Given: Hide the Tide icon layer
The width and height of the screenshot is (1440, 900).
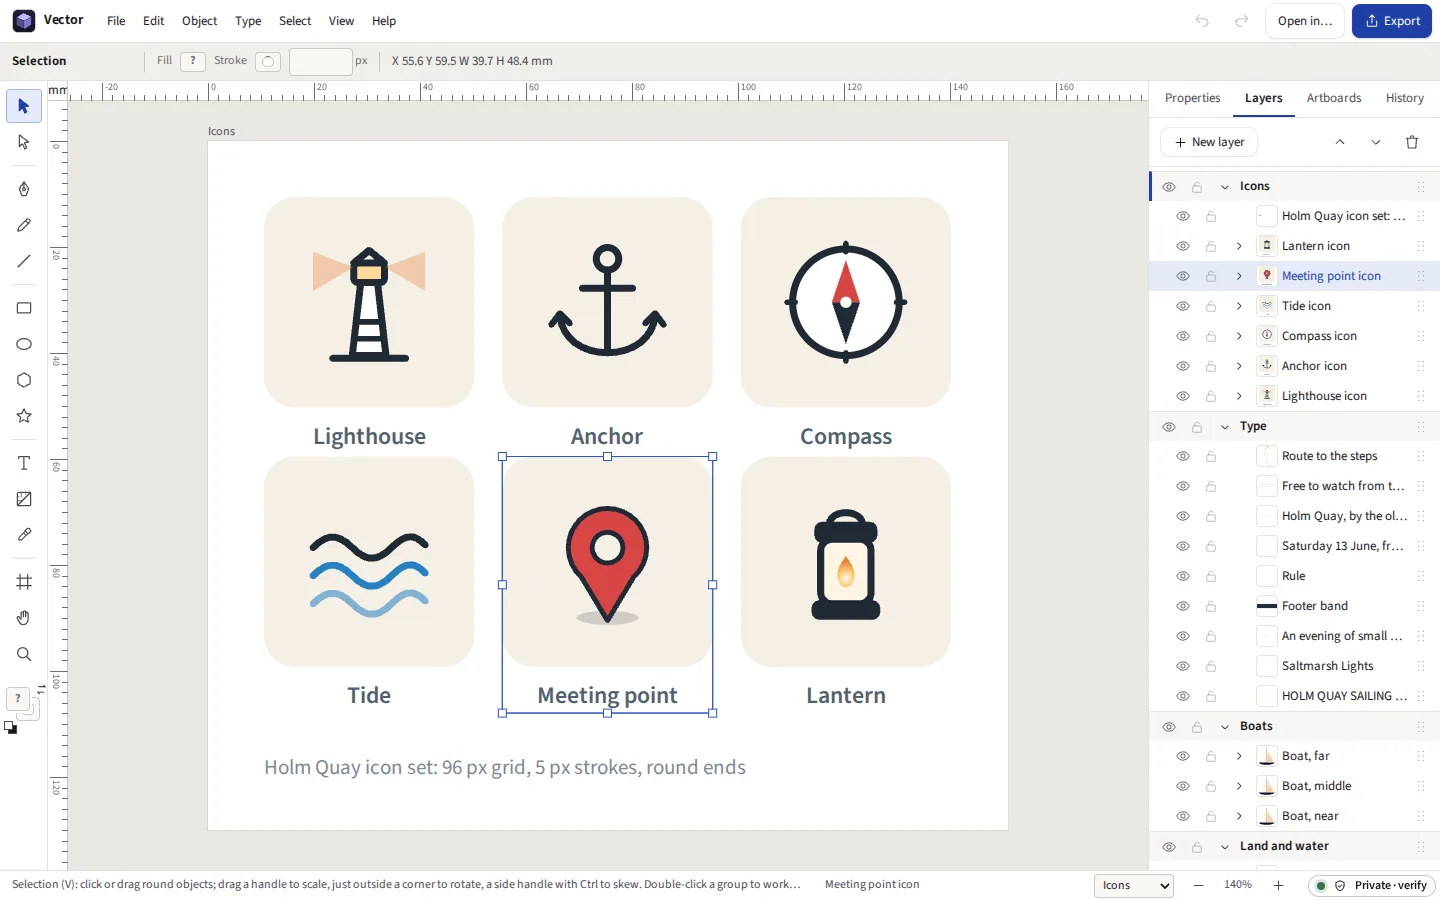Looking at the screenshot, I should [x=1182, y=306].
